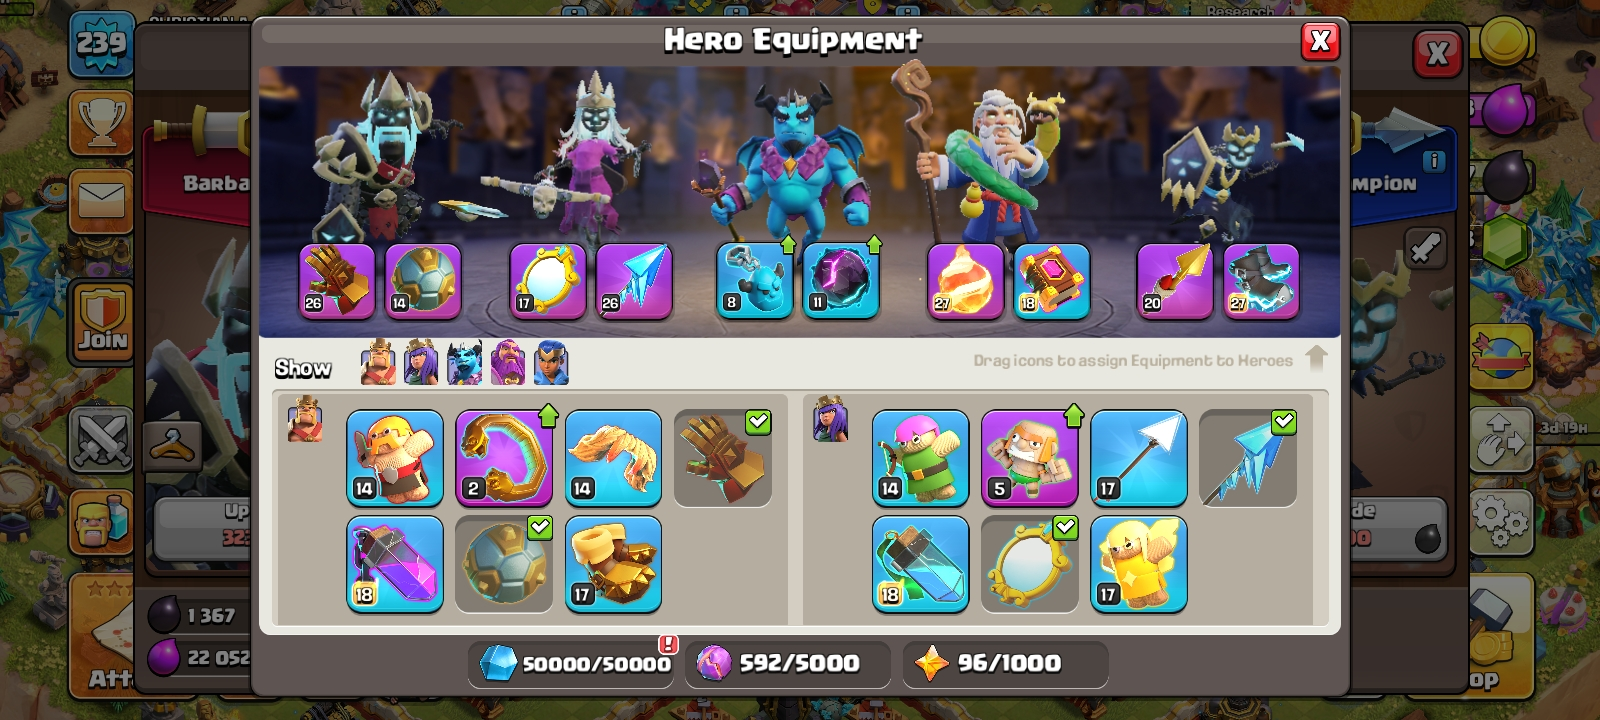Select the equipped Frozen Arrow with checkmark
This screenshot has height=720, width=1600.
pos(1248,458)
